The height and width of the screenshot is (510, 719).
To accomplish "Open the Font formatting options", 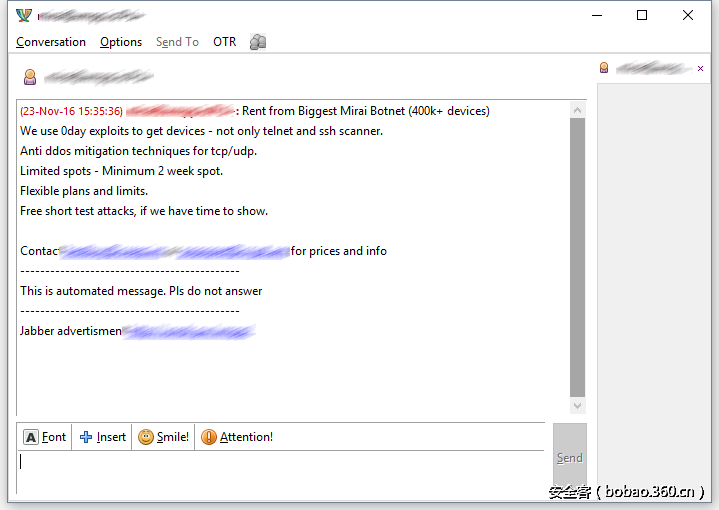I will click(45, 437).
